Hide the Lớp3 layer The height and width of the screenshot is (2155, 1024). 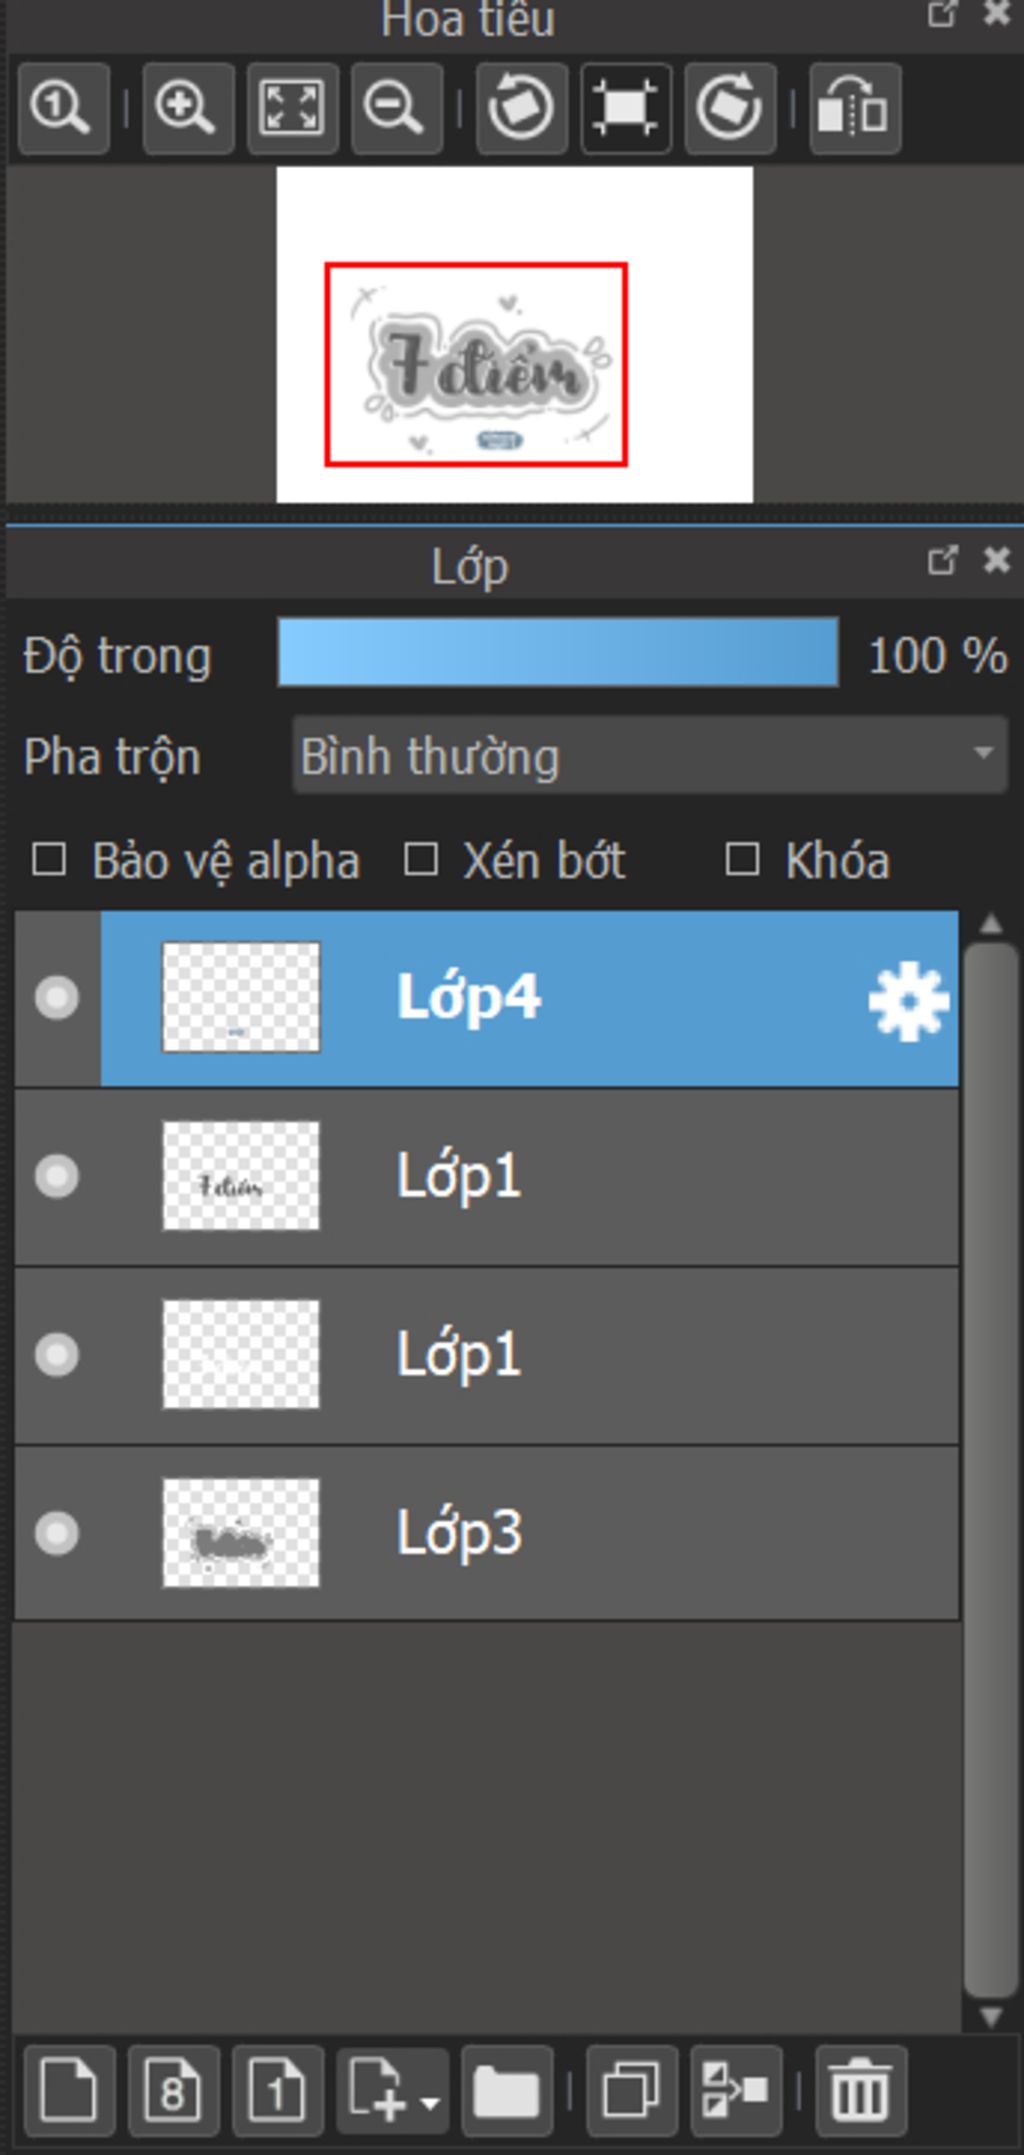click(x=57, y=1533)
